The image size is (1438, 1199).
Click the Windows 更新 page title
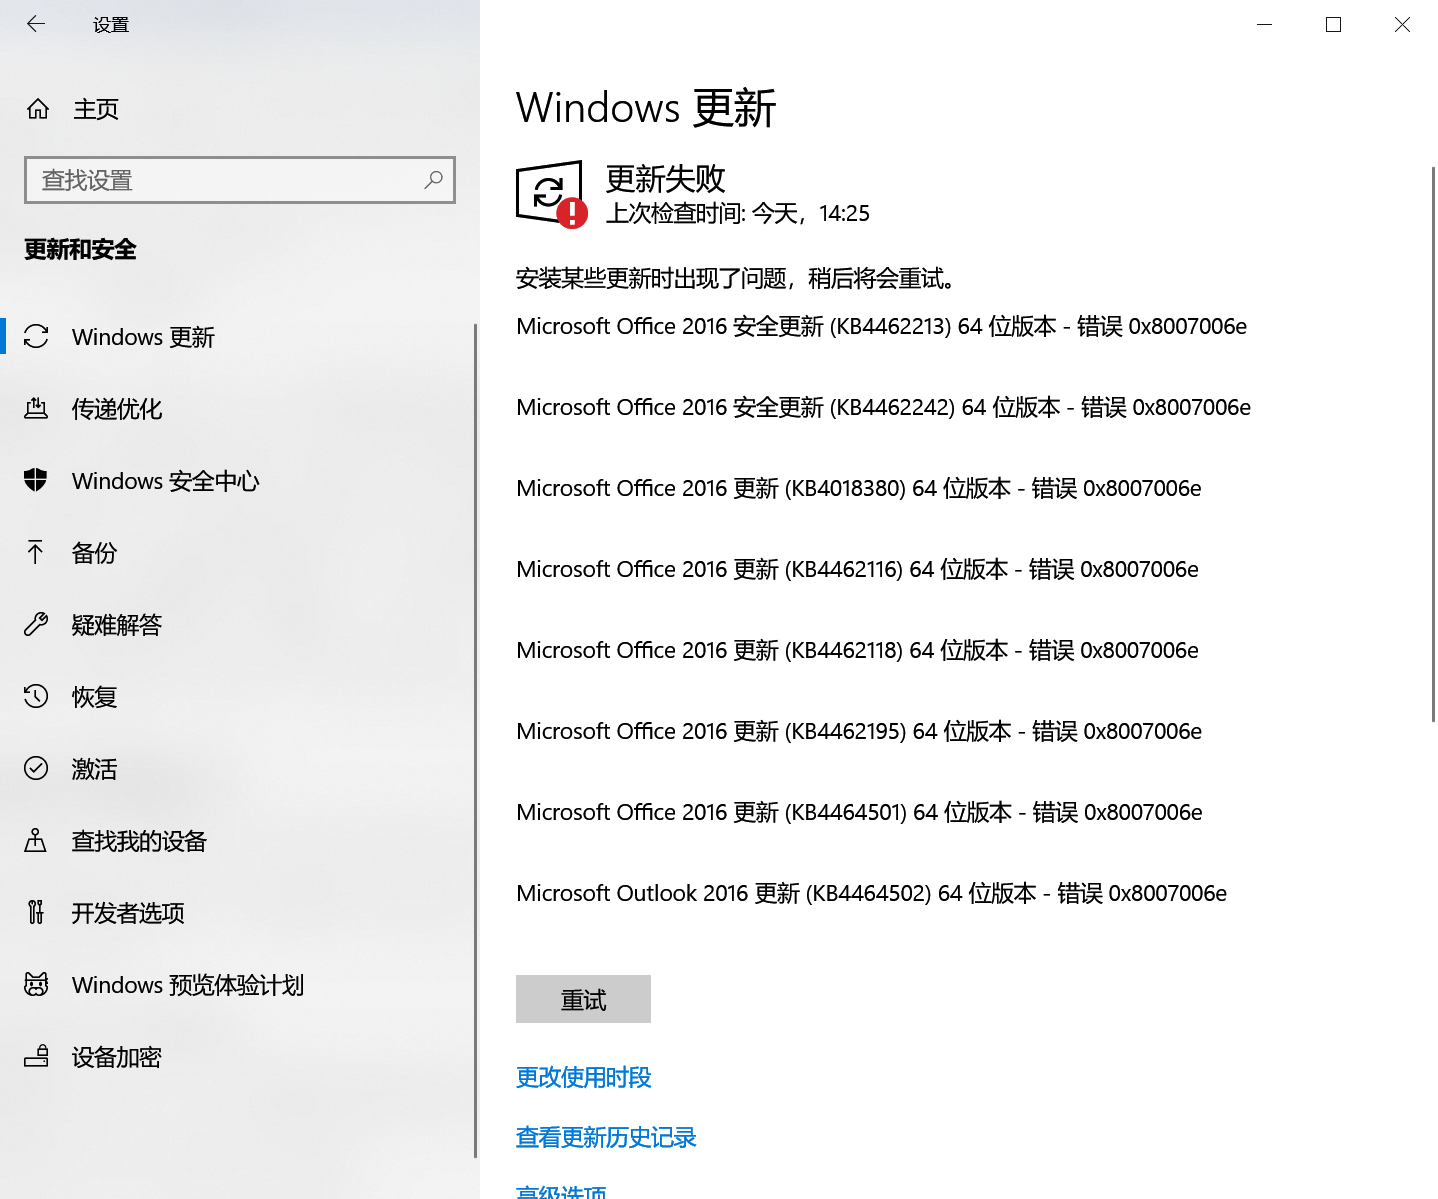coord(646,108)
